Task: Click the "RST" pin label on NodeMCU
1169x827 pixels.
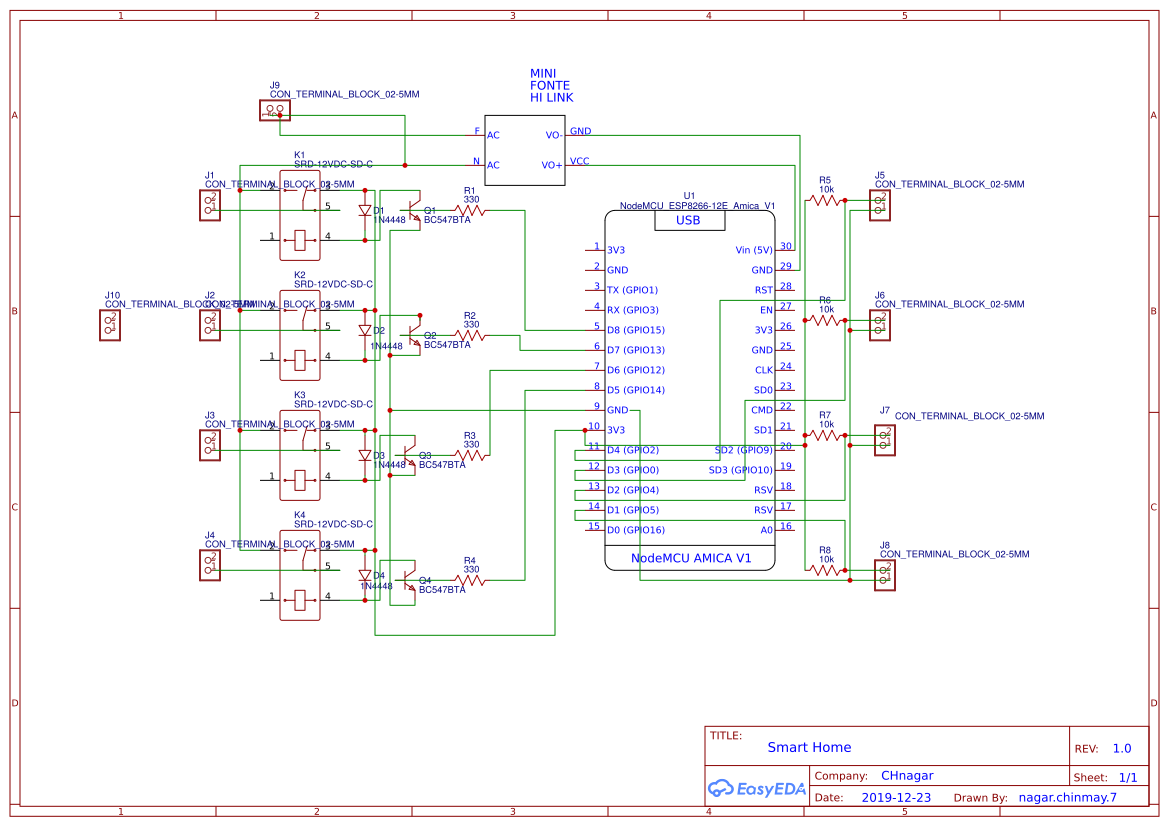Action: [763, 290]
